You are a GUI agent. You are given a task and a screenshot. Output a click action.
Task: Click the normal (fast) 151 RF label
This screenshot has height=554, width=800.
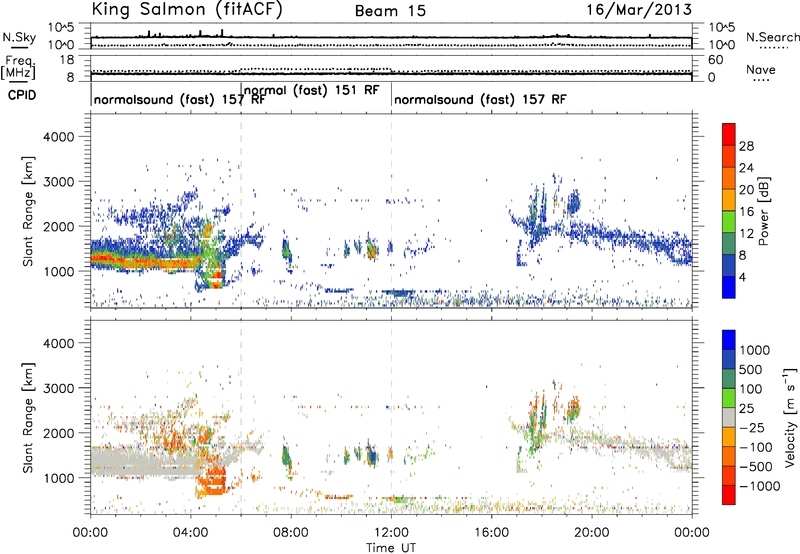pyautogui.click(x=312, y=90)
